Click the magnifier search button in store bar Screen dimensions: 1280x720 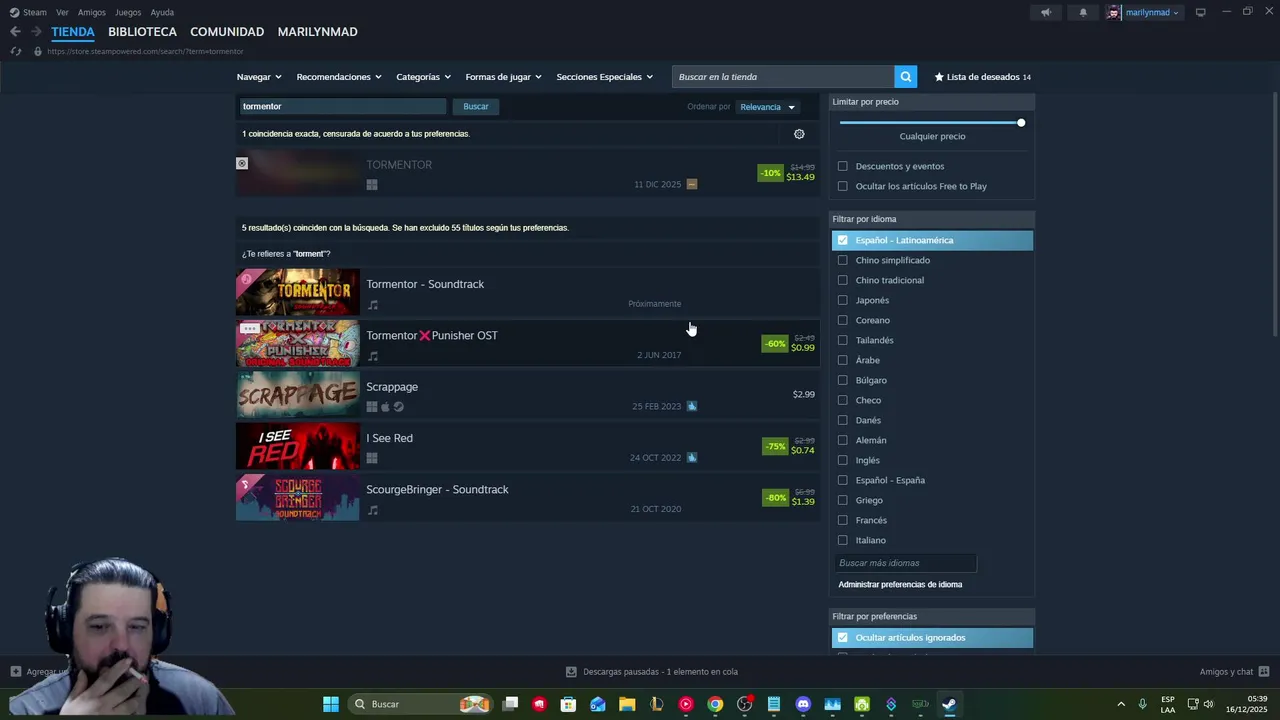(x=905, y=77)
